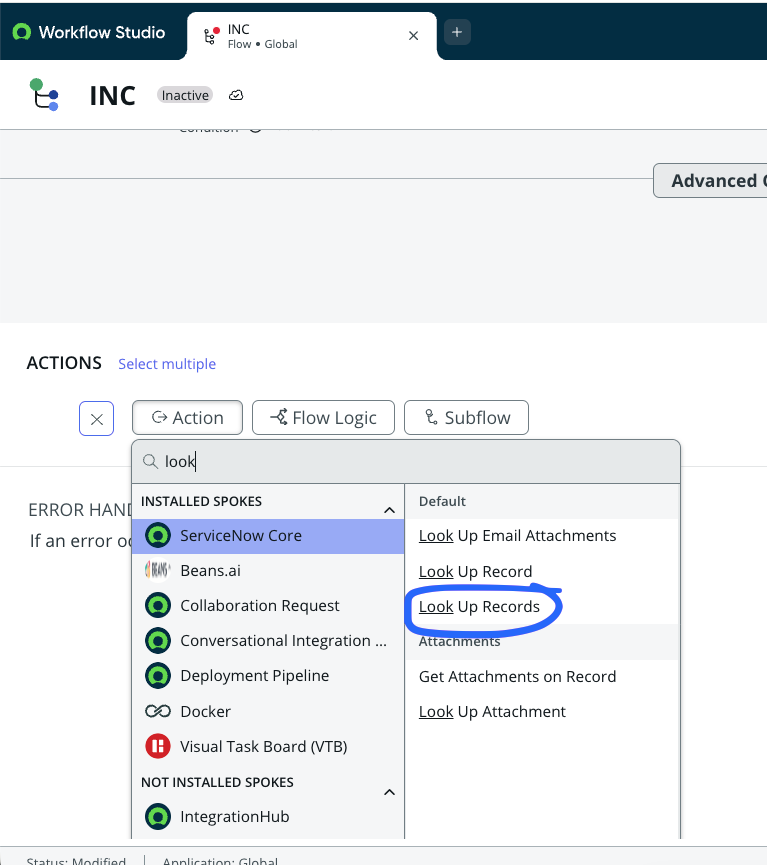Image resolution: width=767 pixels, height=865 pixels.
Task: Click the INC flow header icon
Action: [x=44, y=95]
